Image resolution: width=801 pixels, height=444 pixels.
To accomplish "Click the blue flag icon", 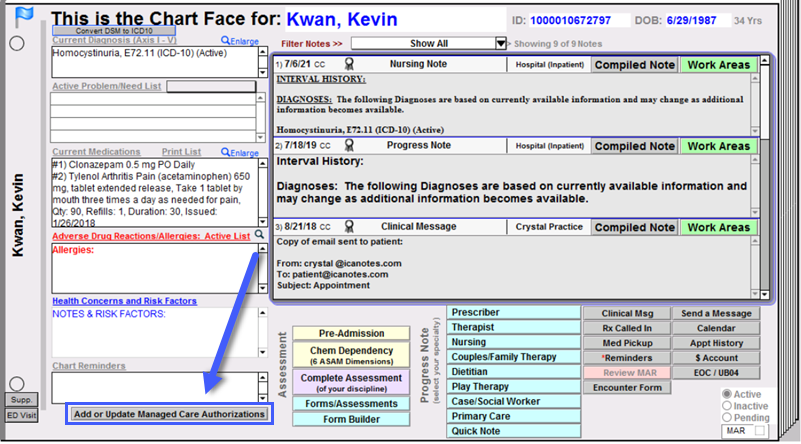I will click(24, 17).
